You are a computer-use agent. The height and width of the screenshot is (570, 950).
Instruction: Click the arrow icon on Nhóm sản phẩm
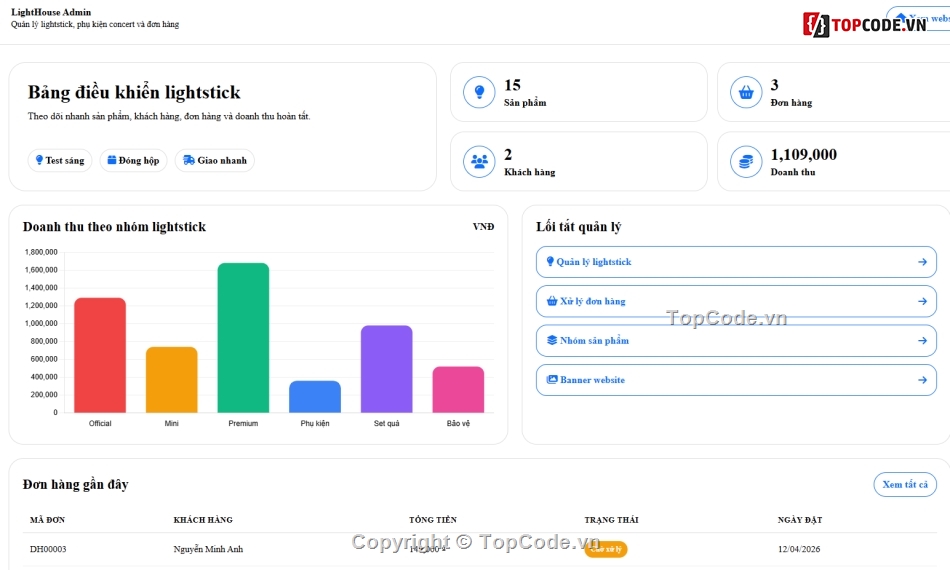tap(922, 340)
